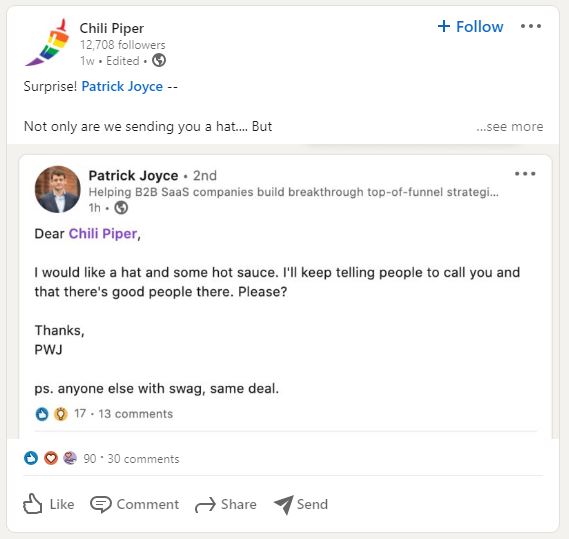Send the post via paper plane button
Viewport: 569px width, 539px height.
(301, 504)
